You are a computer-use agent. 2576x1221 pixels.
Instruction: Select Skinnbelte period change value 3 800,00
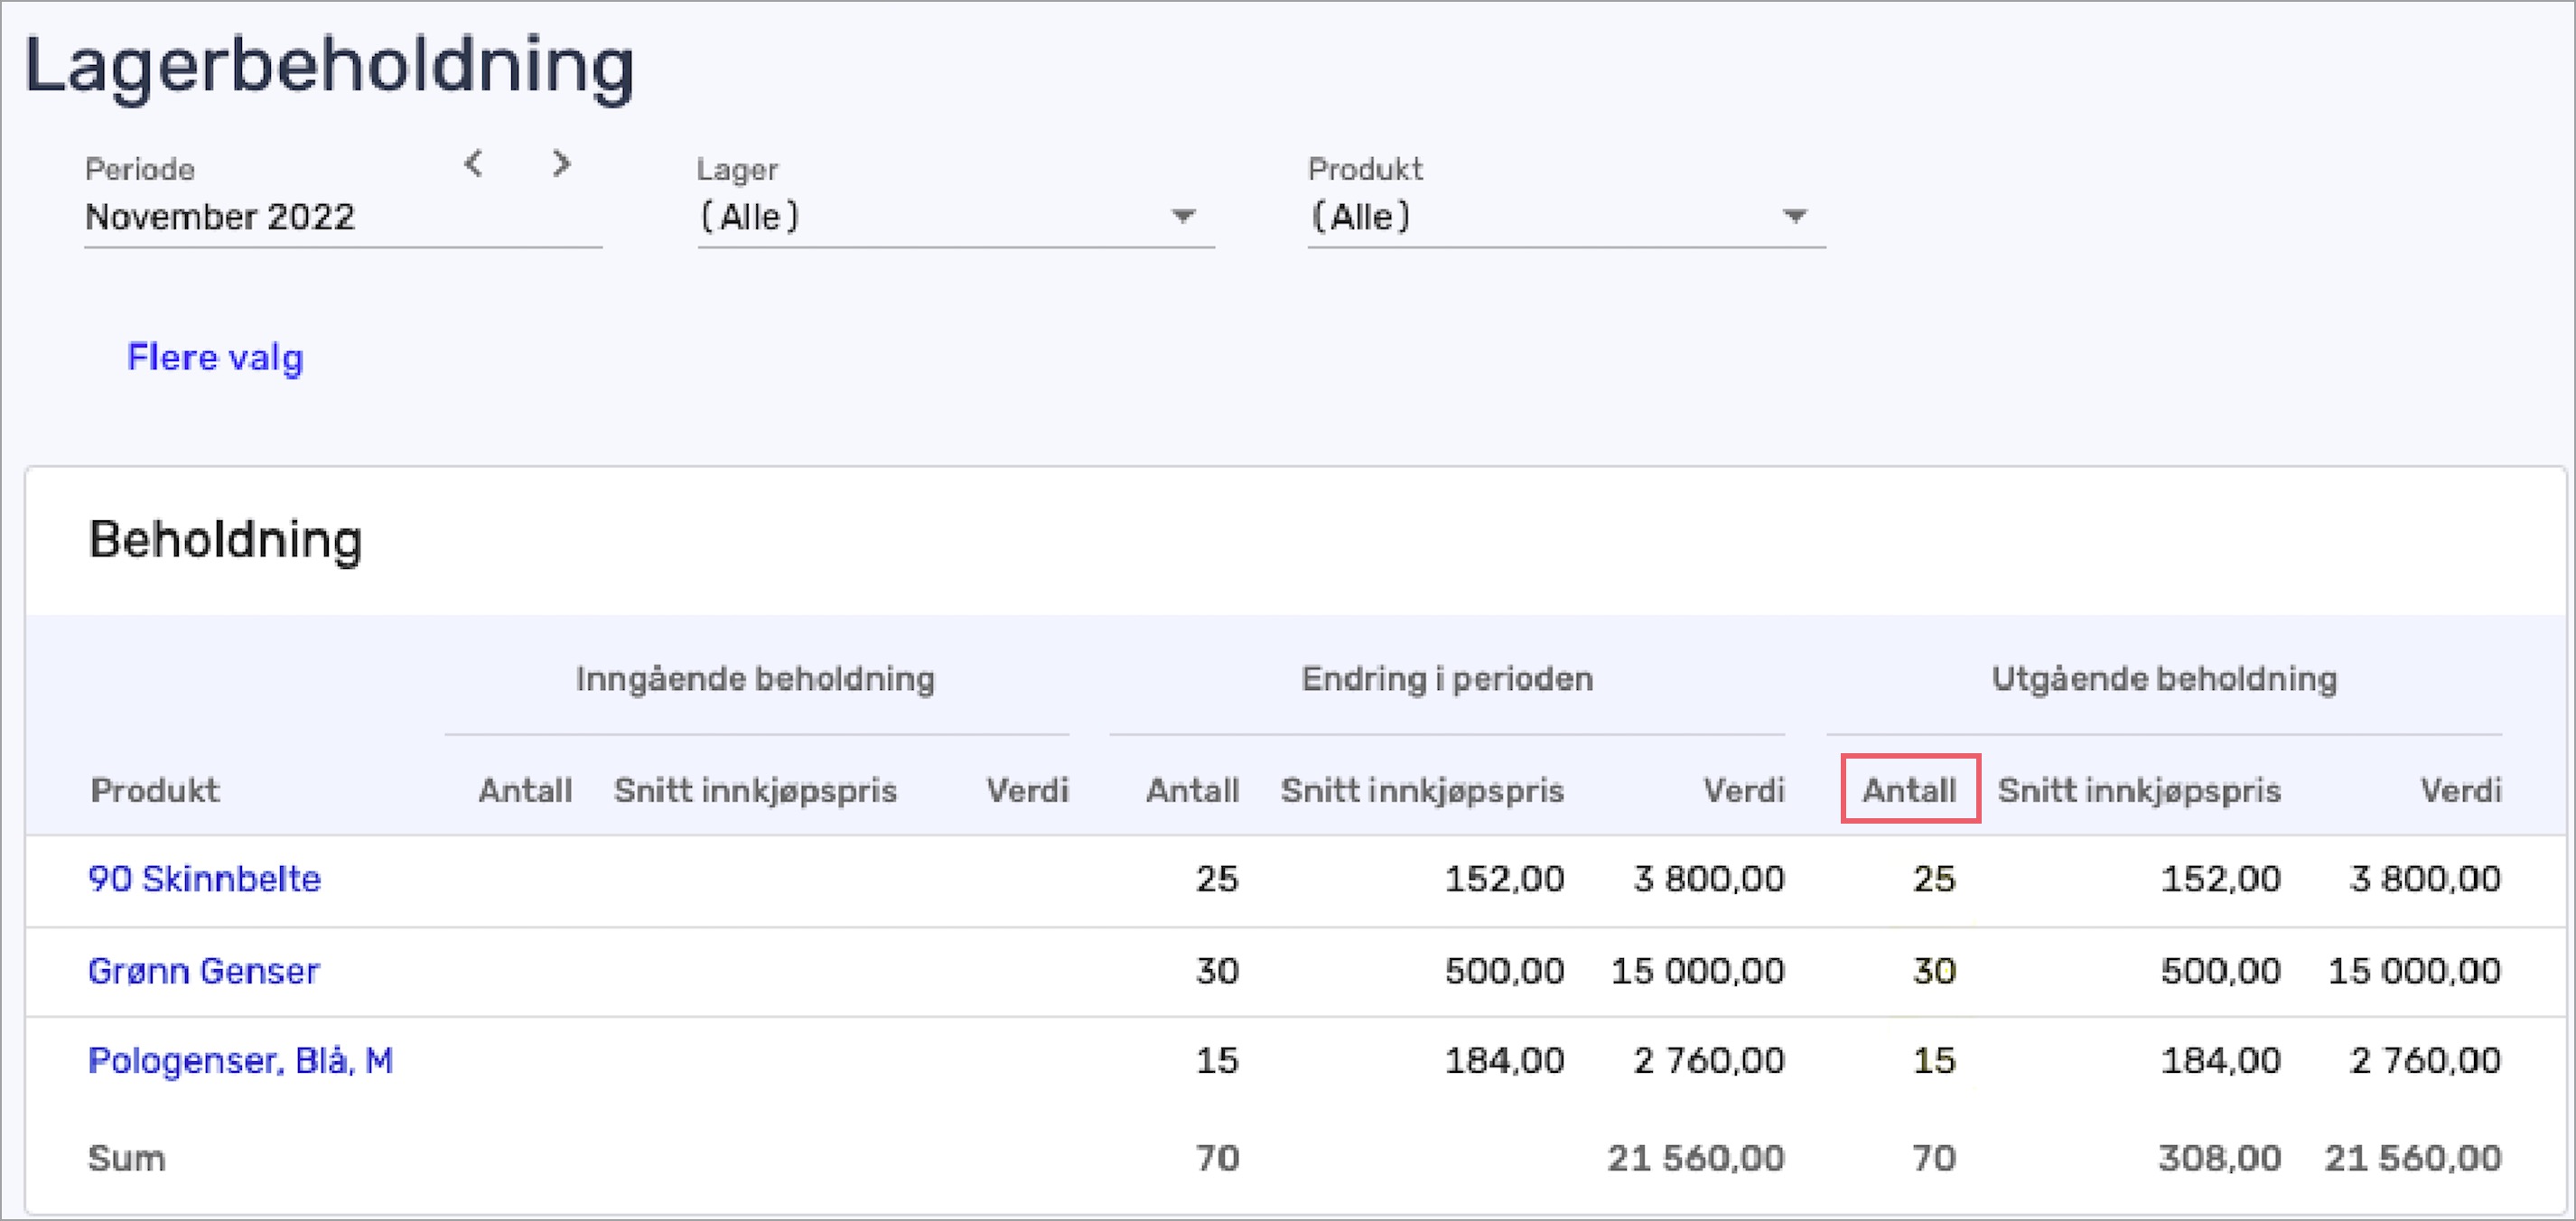(1709, 879)
